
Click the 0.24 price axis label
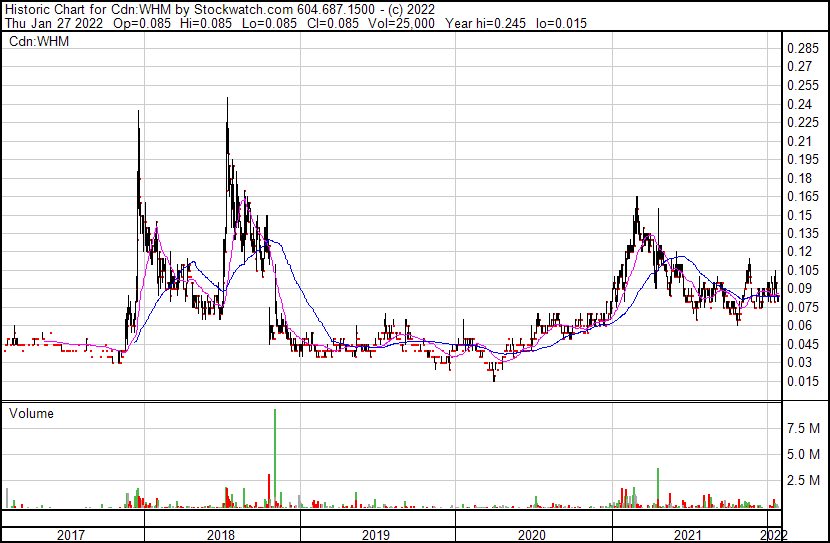[800, 104]
